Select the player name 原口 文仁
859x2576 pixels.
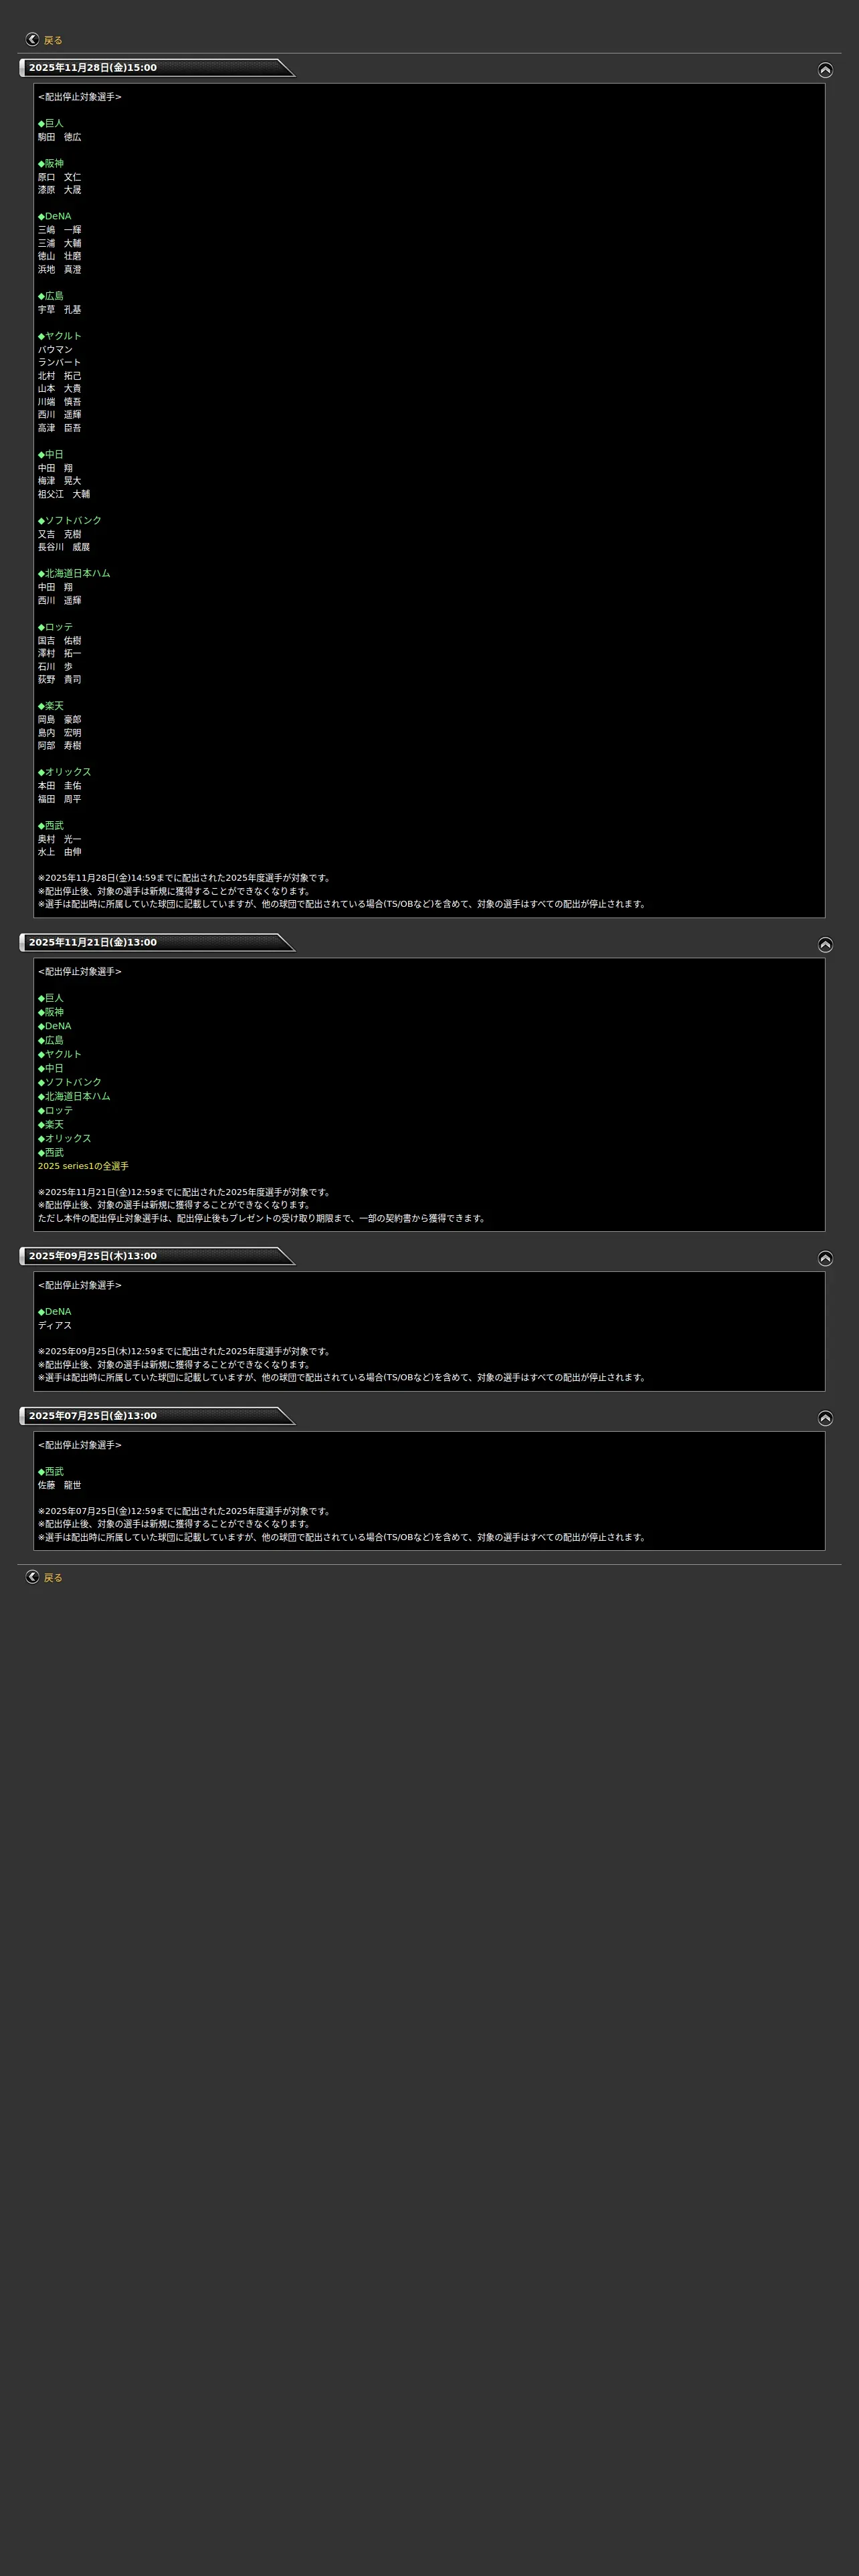pyautogui.click(x=60, y=177)
